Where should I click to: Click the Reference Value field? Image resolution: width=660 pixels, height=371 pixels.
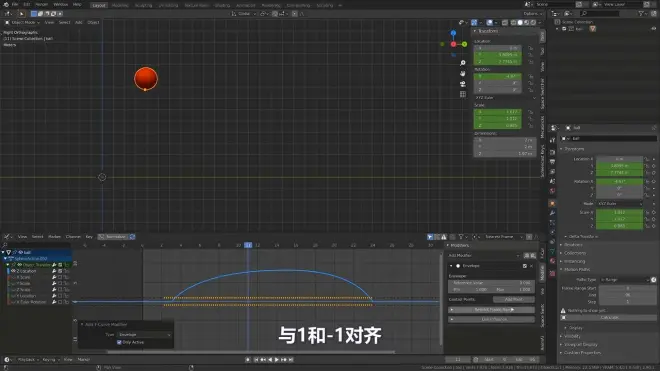491,283
